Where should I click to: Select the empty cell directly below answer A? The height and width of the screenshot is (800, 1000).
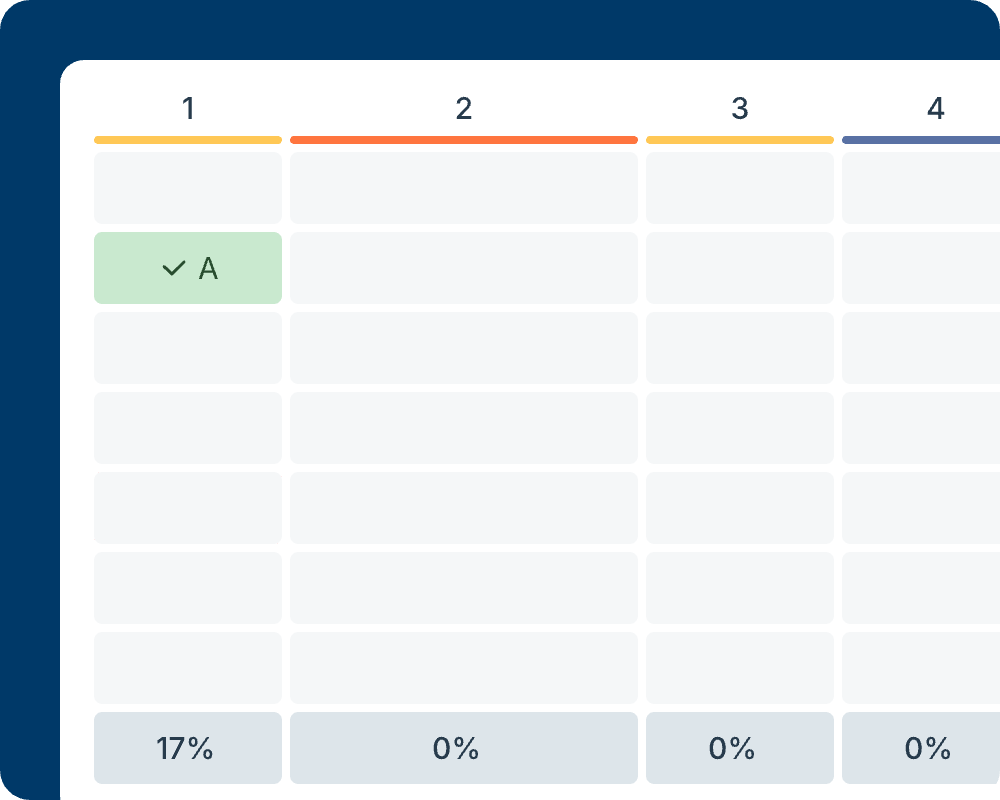tap(188, 347)
